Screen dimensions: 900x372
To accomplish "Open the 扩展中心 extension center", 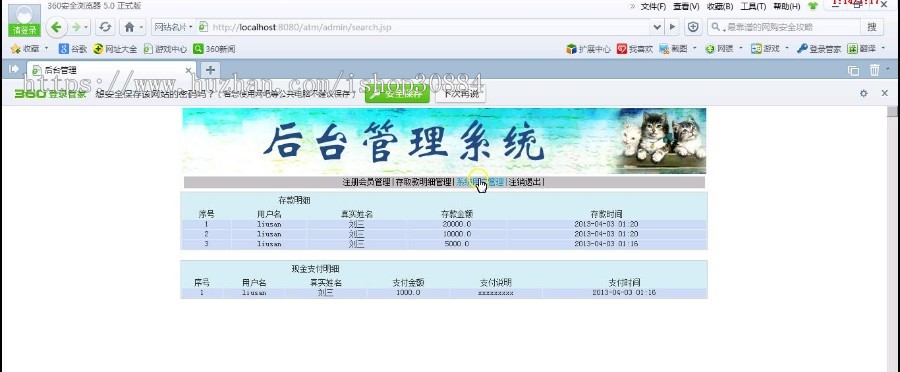I will [588, 49].
